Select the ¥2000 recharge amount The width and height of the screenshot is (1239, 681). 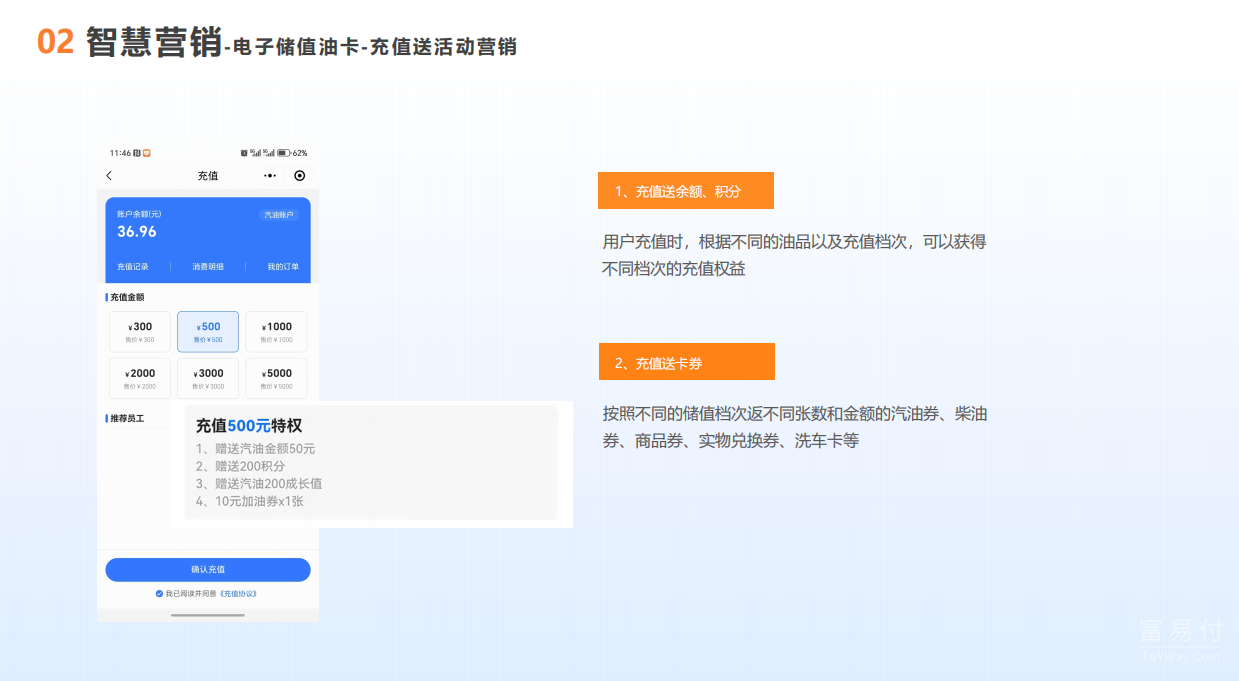click(140, 379)
